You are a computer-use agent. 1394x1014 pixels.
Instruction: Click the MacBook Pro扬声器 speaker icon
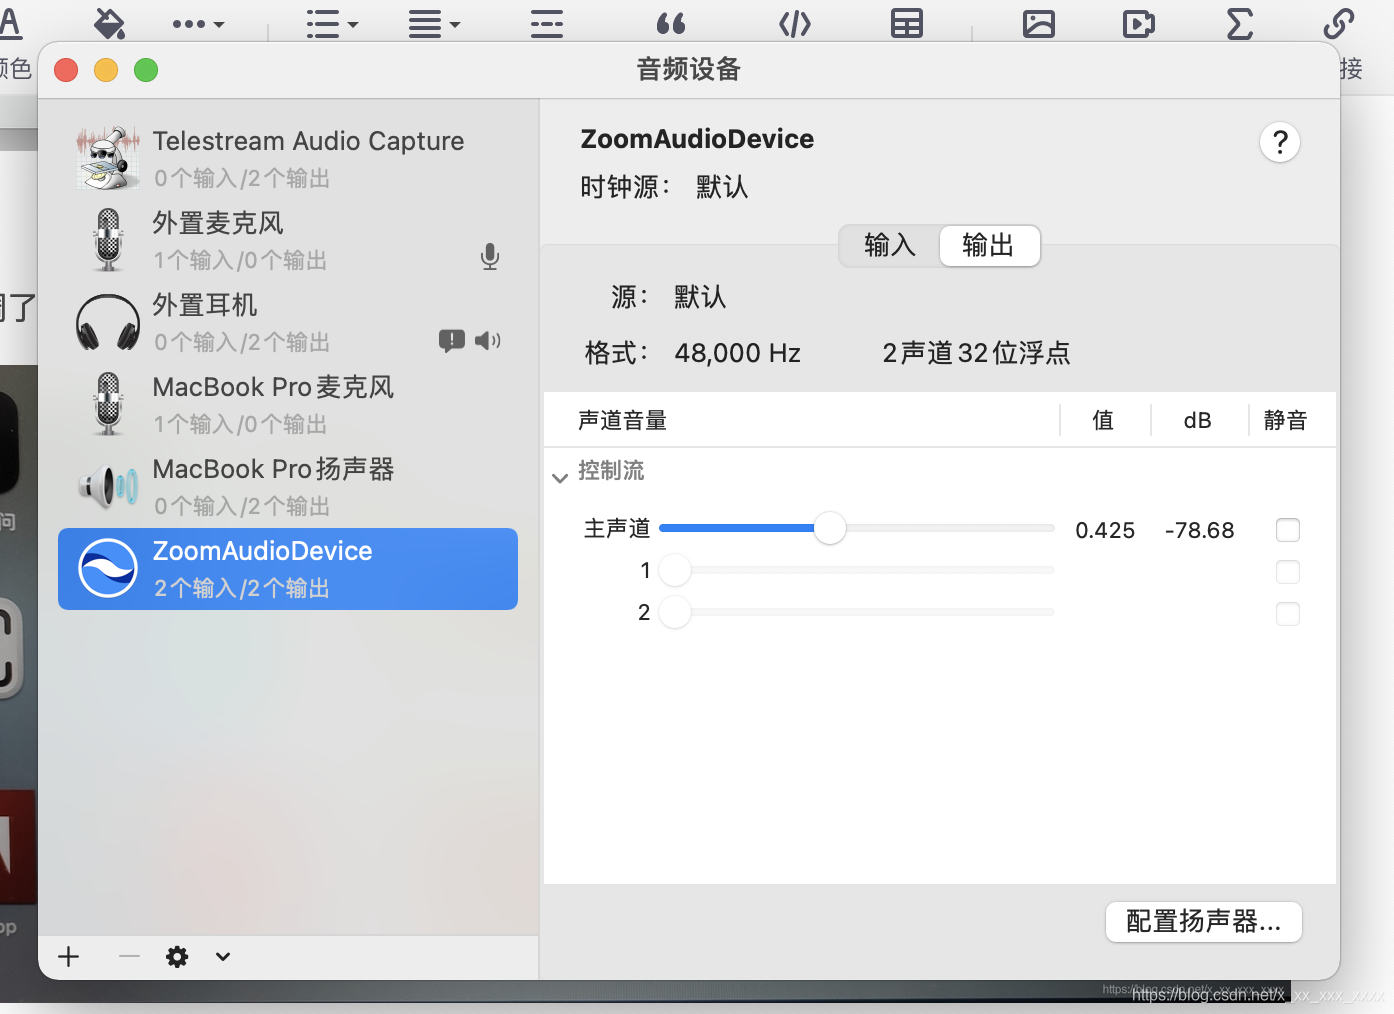click(108, 487)
